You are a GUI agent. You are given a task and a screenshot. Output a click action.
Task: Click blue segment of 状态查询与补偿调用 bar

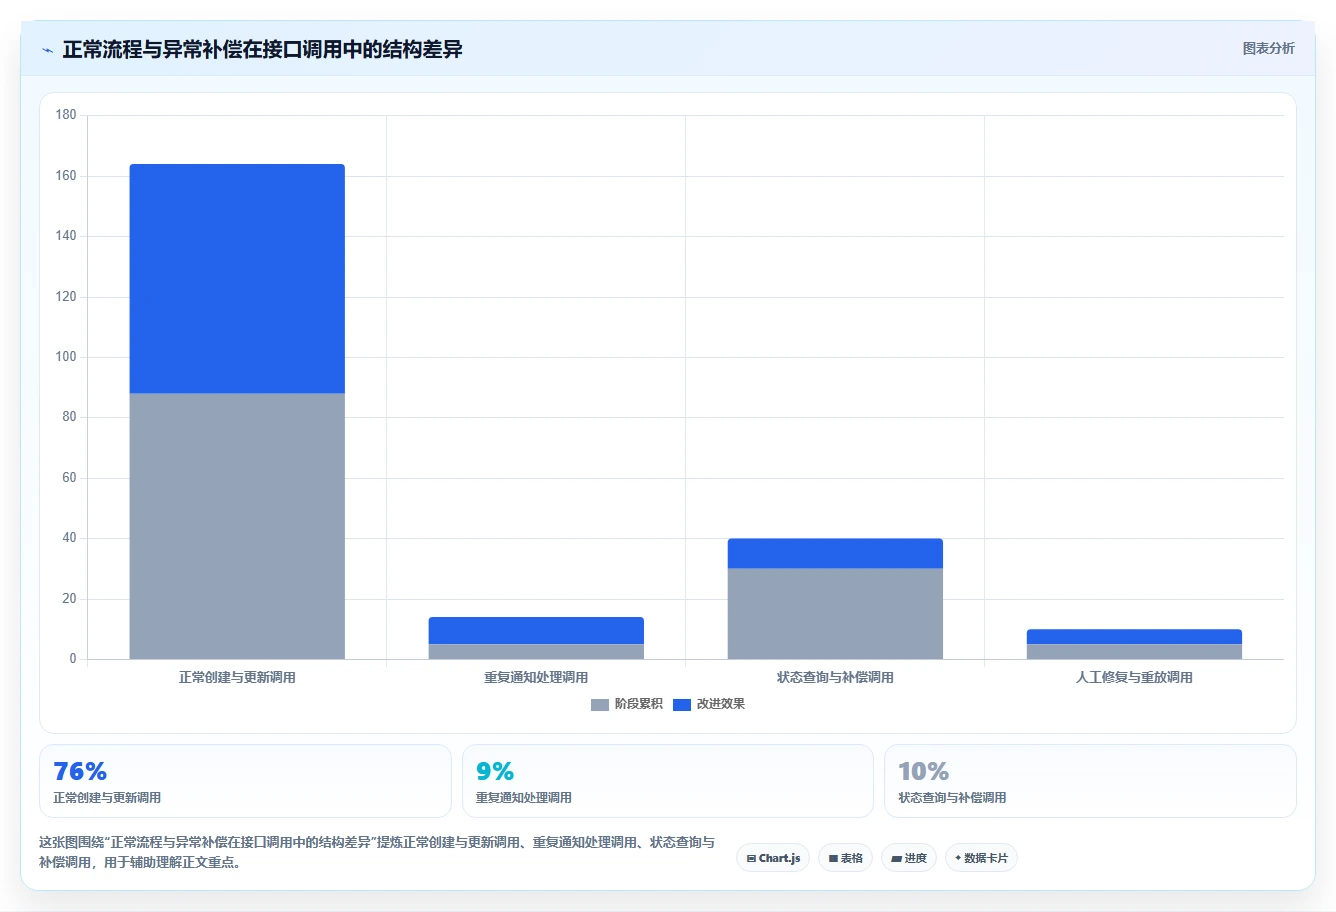(835, 554)
